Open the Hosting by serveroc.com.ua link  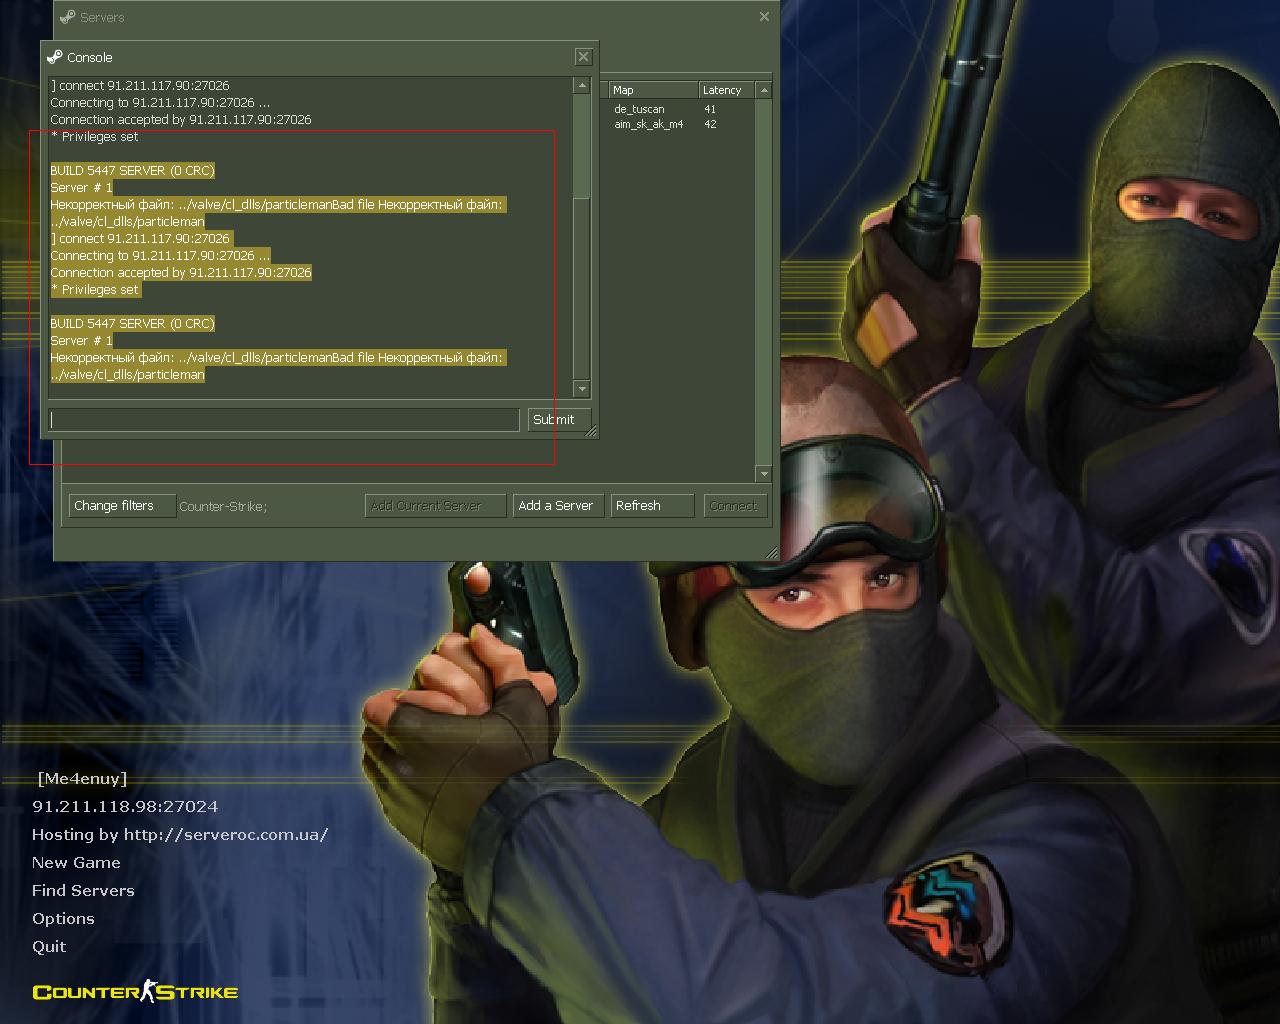(x=180, y=834)
